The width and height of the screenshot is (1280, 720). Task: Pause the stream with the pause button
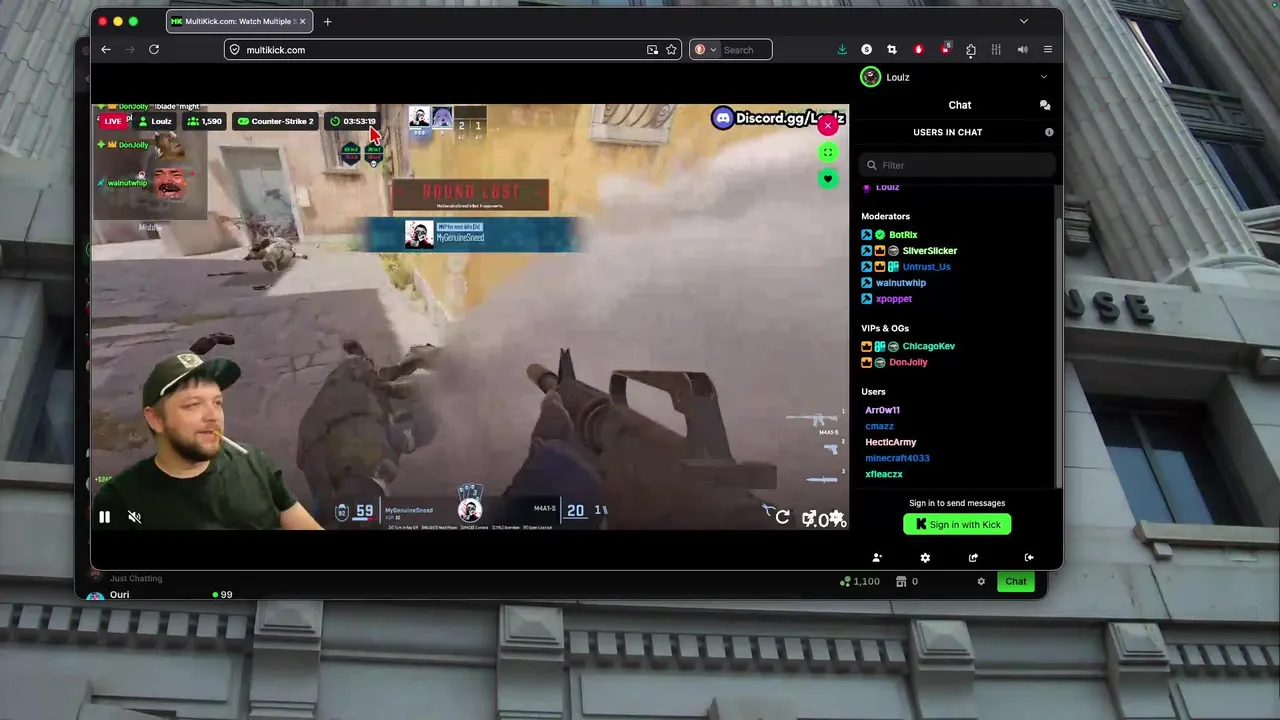[x=104, y=517]
